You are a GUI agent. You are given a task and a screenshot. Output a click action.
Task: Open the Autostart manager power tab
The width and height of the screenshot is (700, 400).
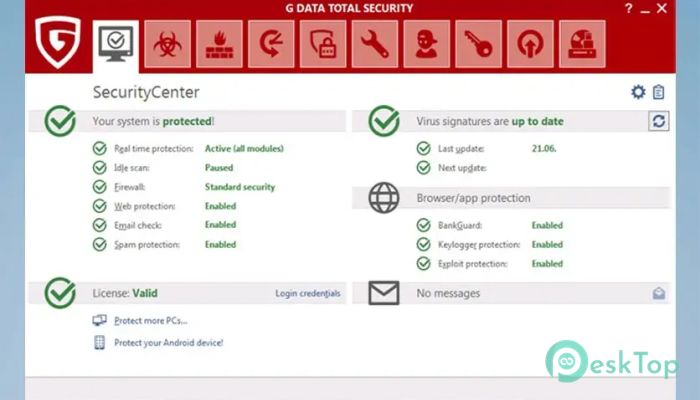(530, 44)
